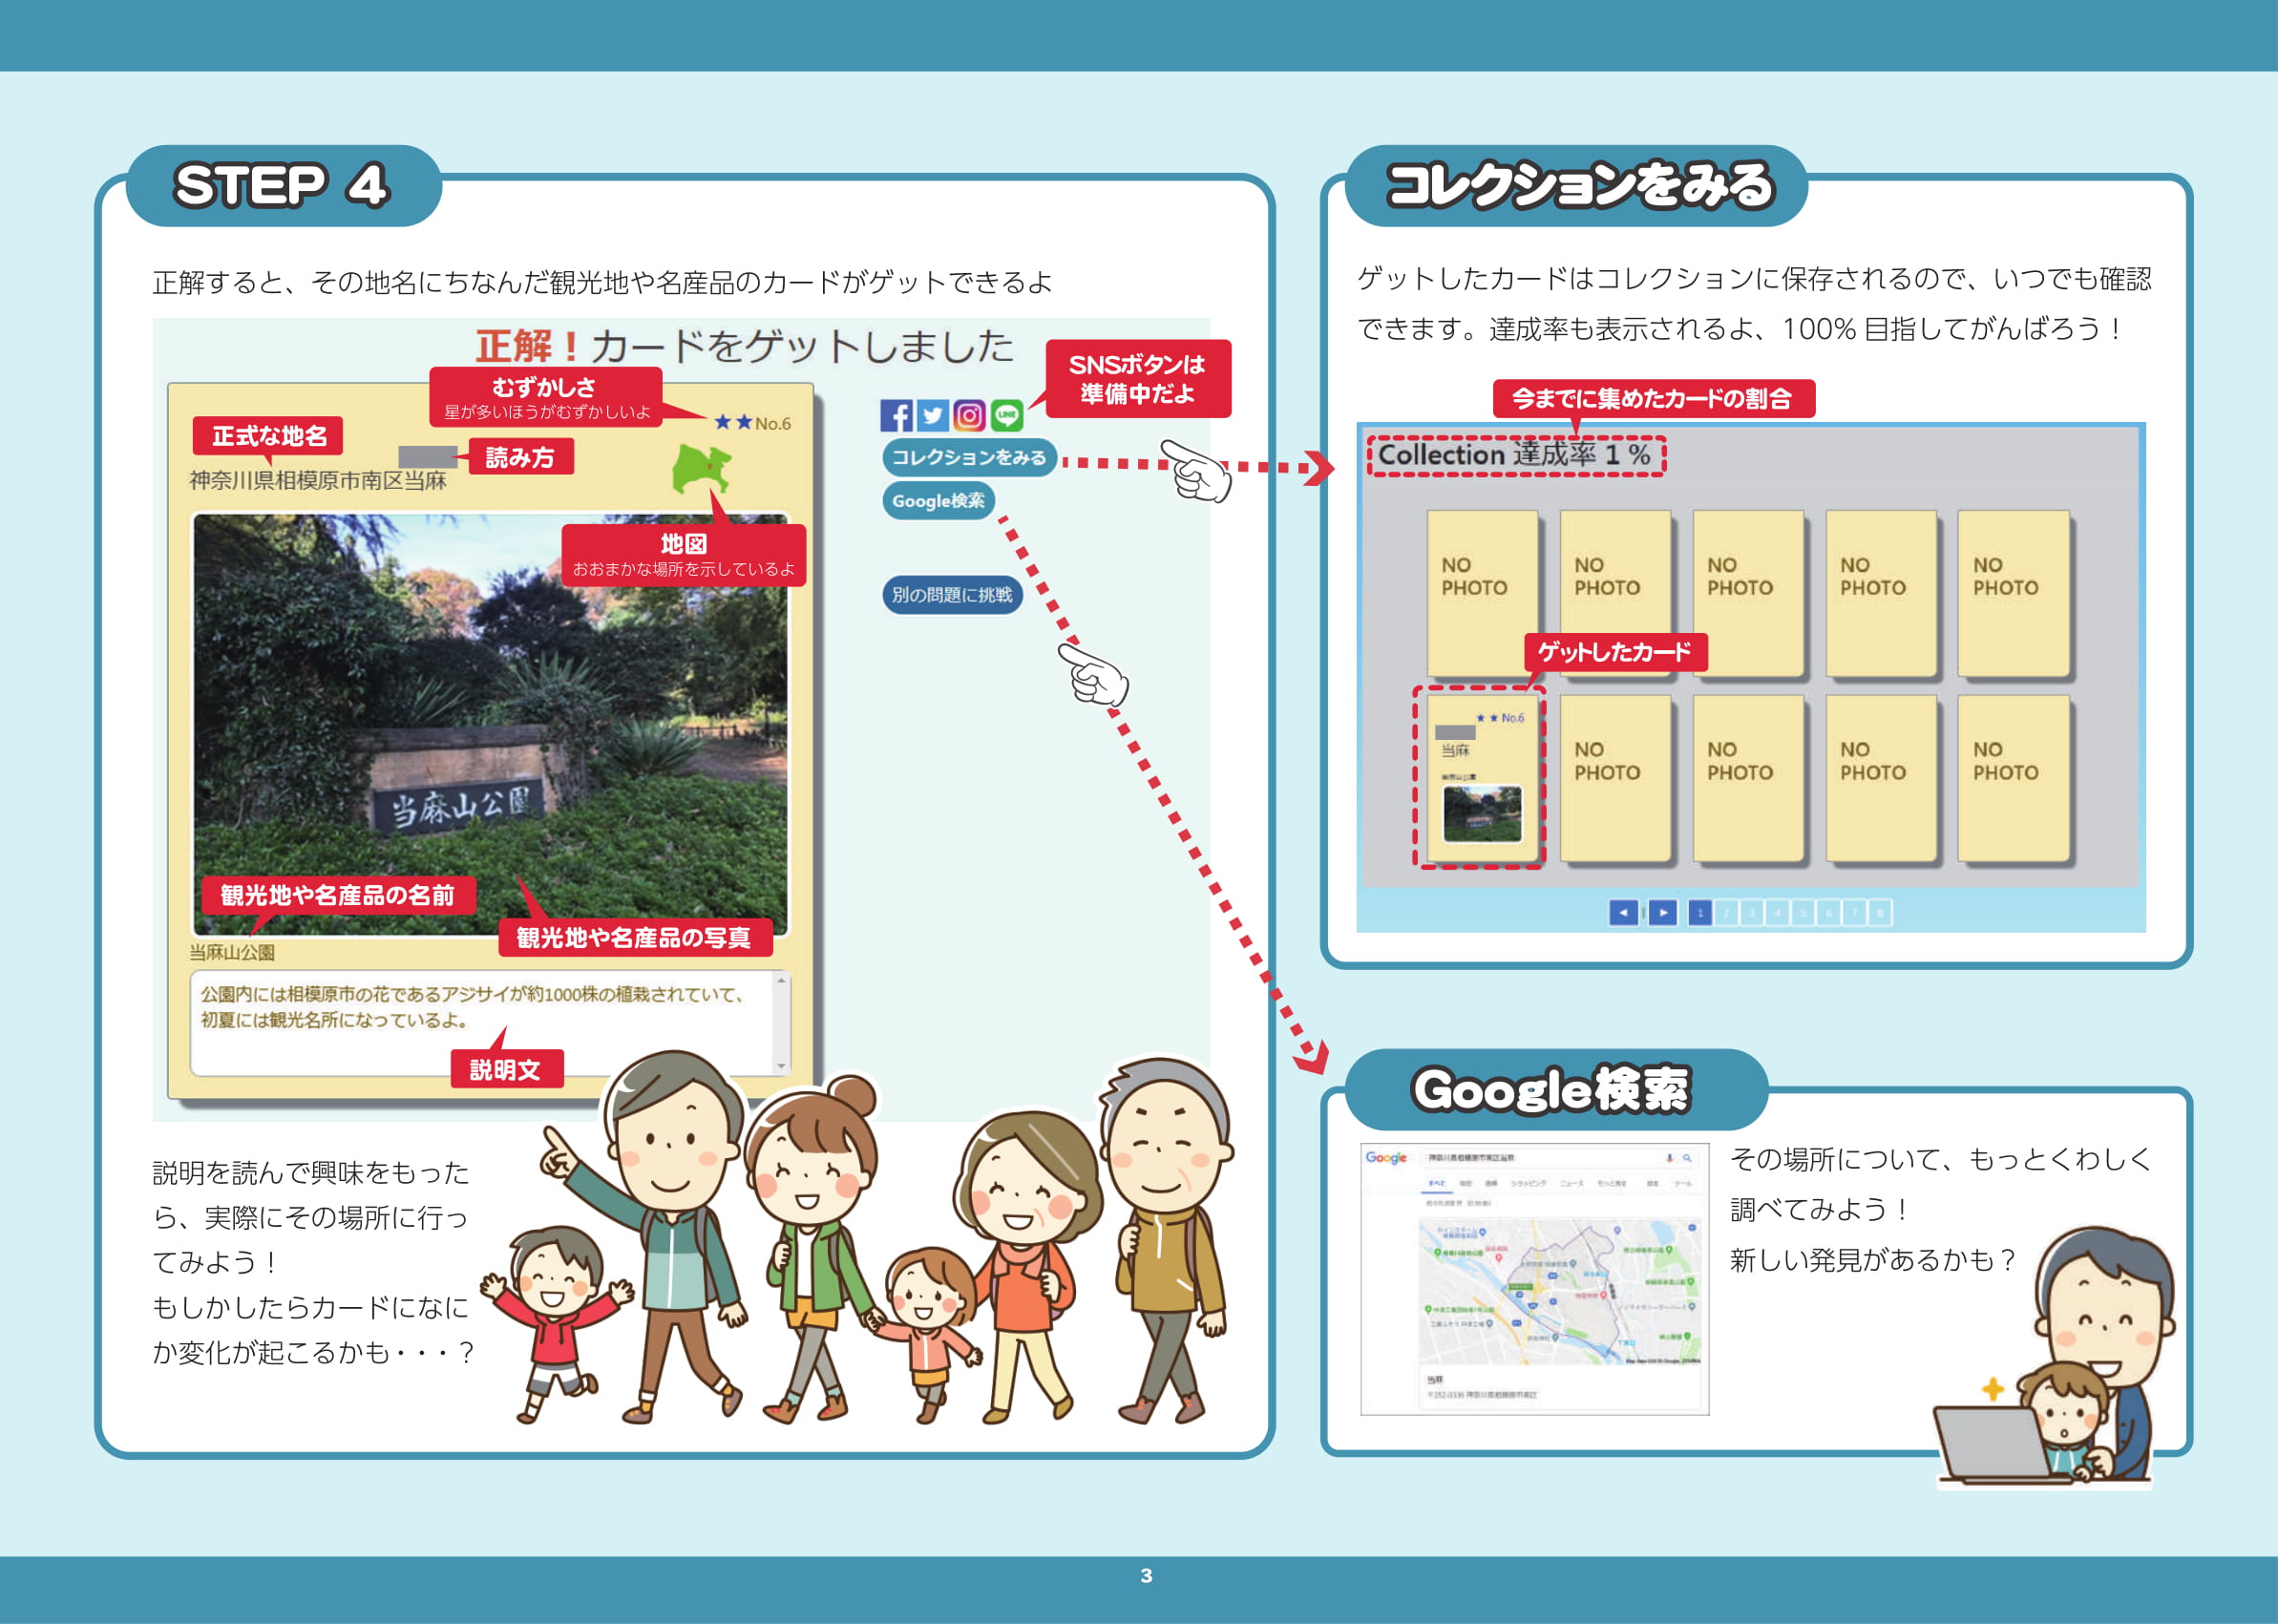The height and width of the screenshot is (1624, 2278).
Task: Select the ニュース tab in Google results
Action: [1571, 1184]
